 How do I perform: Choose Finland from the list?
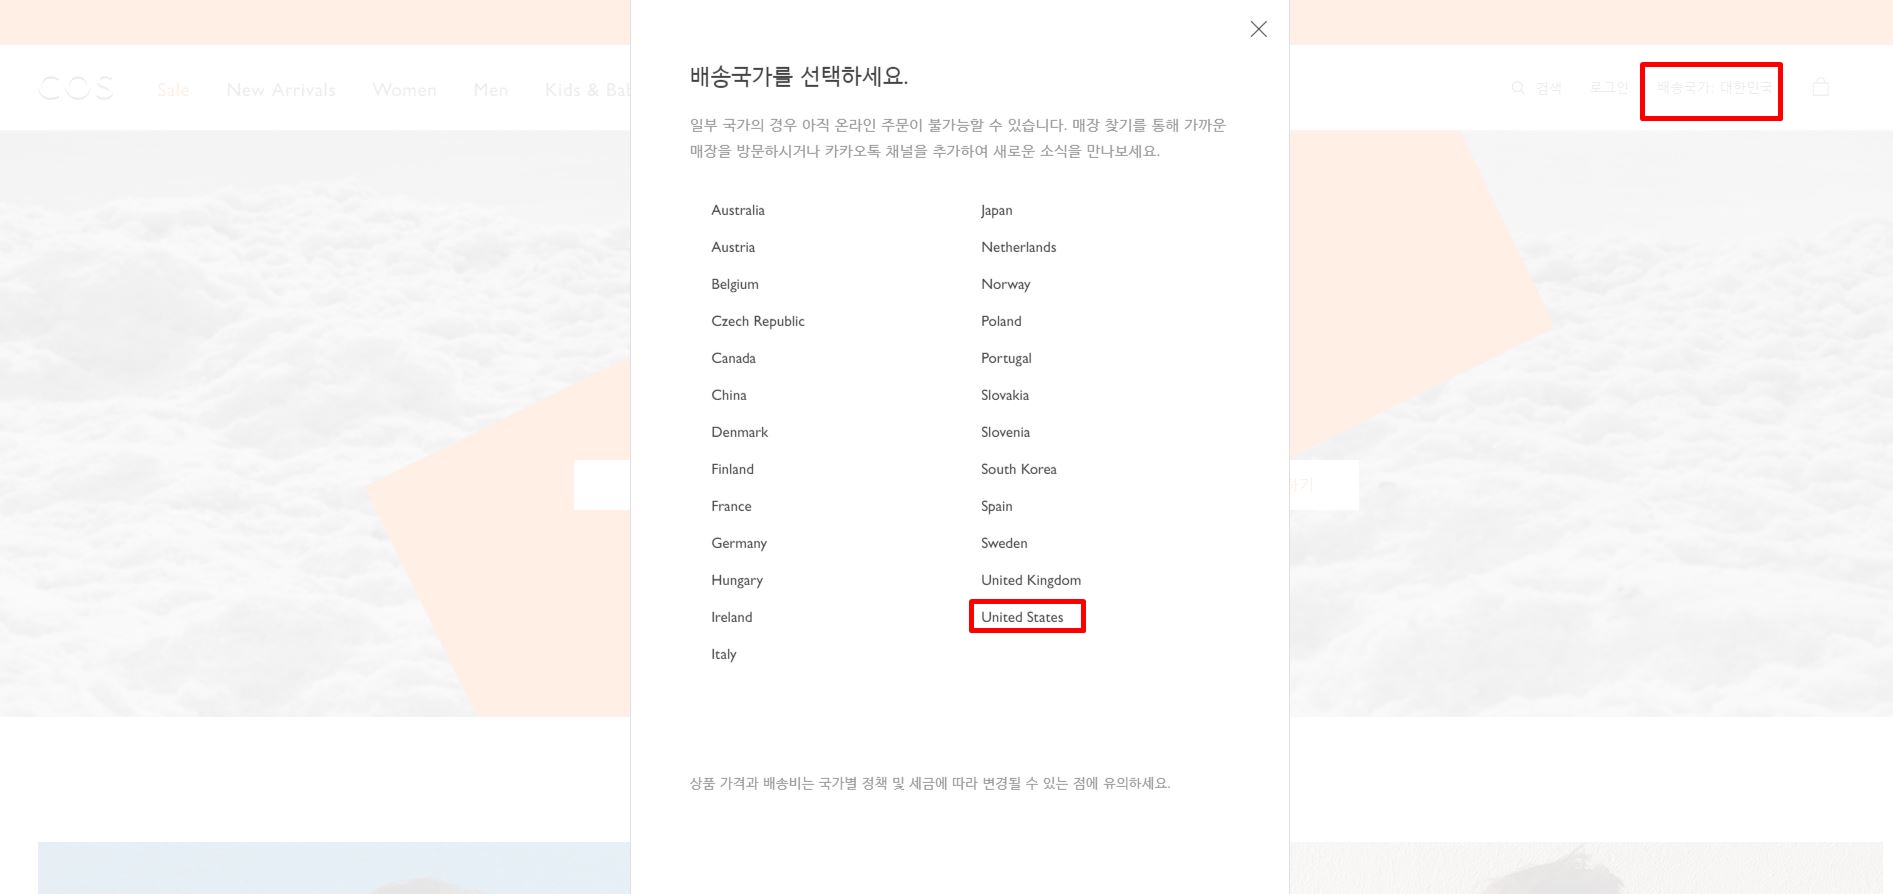point(733,469)
